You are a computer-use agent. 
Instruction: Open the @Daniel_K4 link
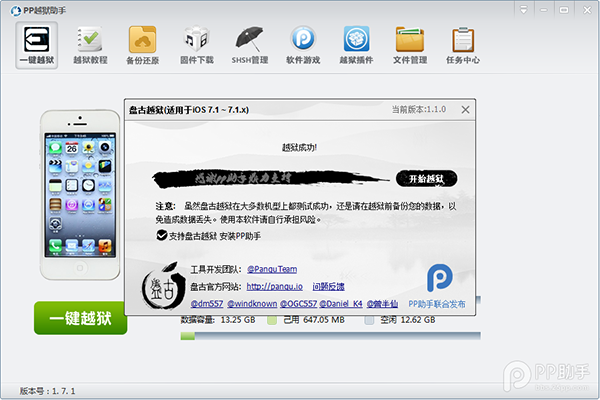[341, 304]
